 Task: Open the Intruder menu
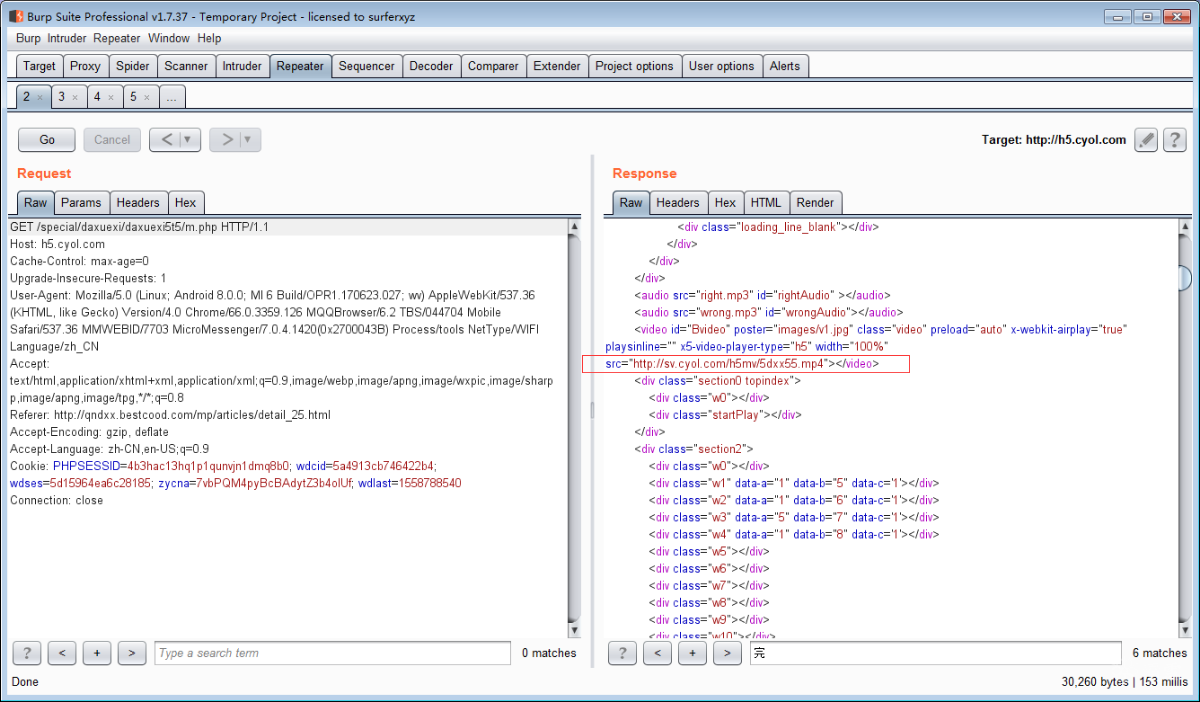pyautogui.click(x=67, y=38)
